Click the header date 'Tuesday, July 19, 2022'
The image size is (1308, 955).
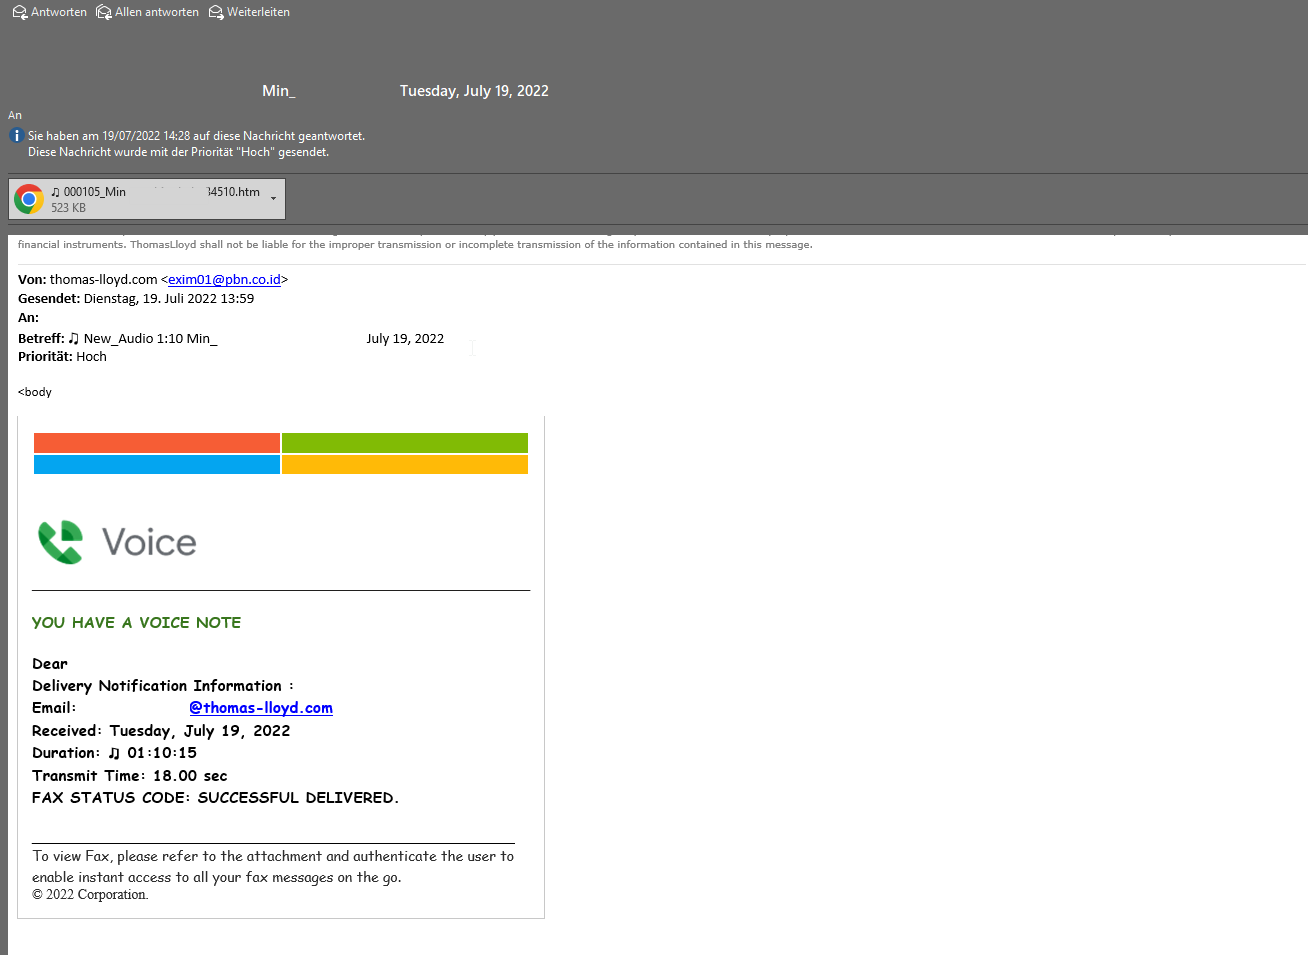pyautogui.click(x=474, y=91)
